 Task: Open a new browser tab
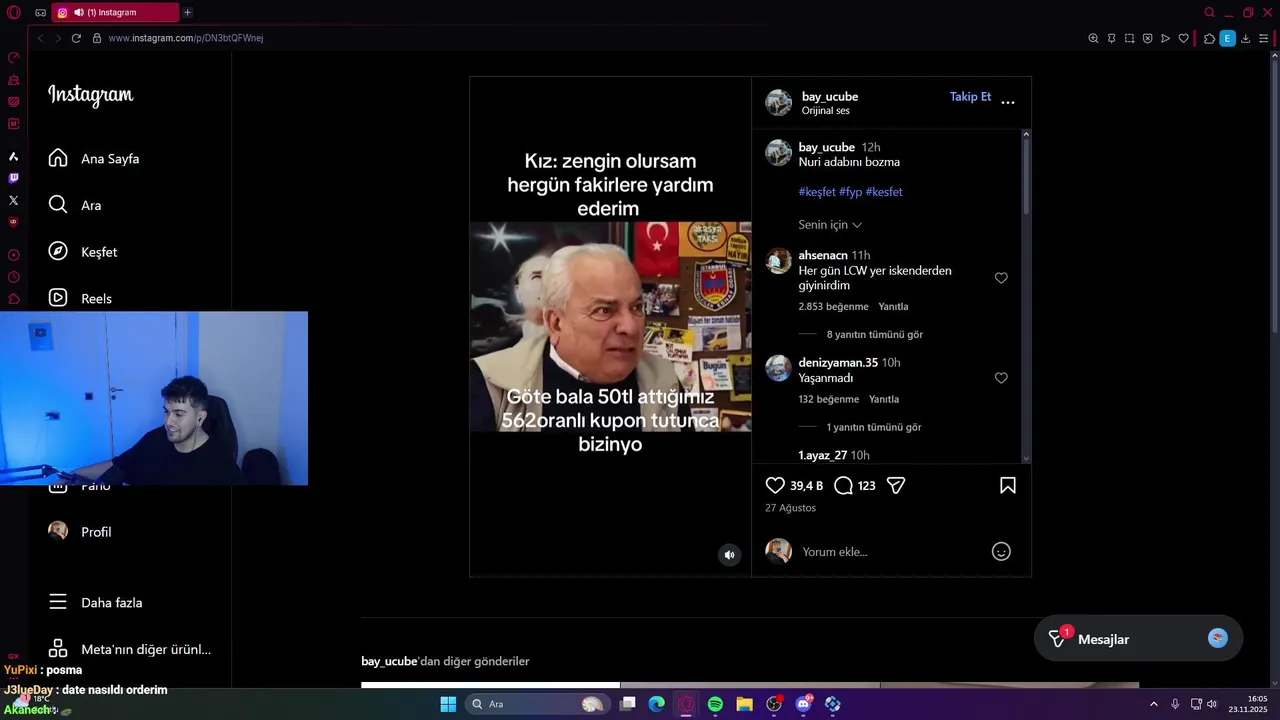tap(187, 12)
